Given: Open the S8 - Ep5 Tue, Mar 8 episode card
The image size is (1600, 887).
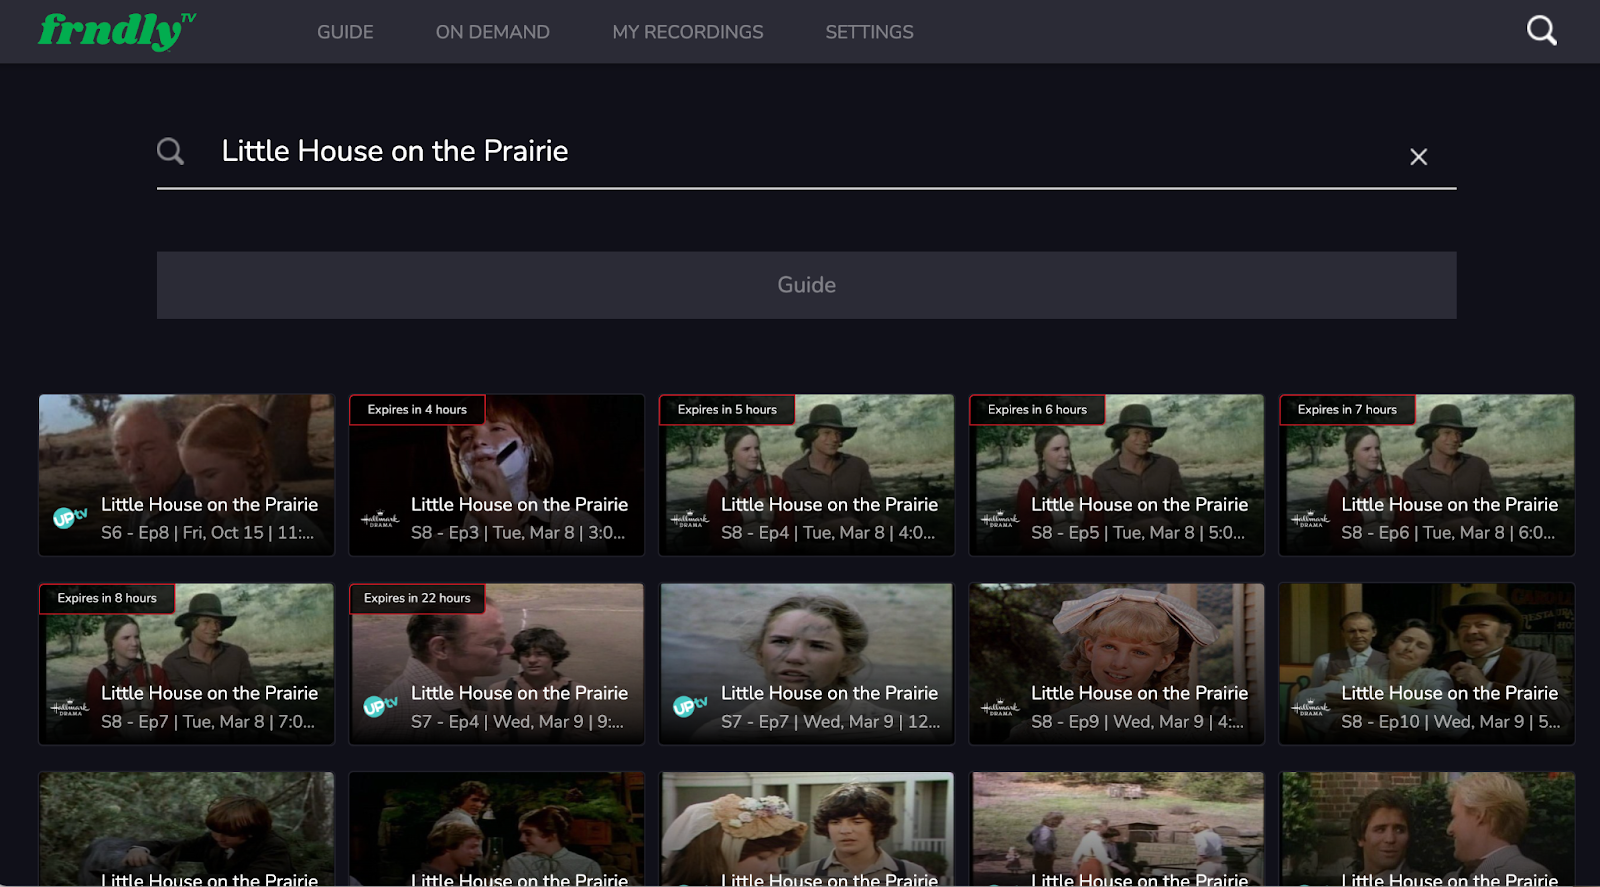Looking at the screenshot, I should 1116,475.
